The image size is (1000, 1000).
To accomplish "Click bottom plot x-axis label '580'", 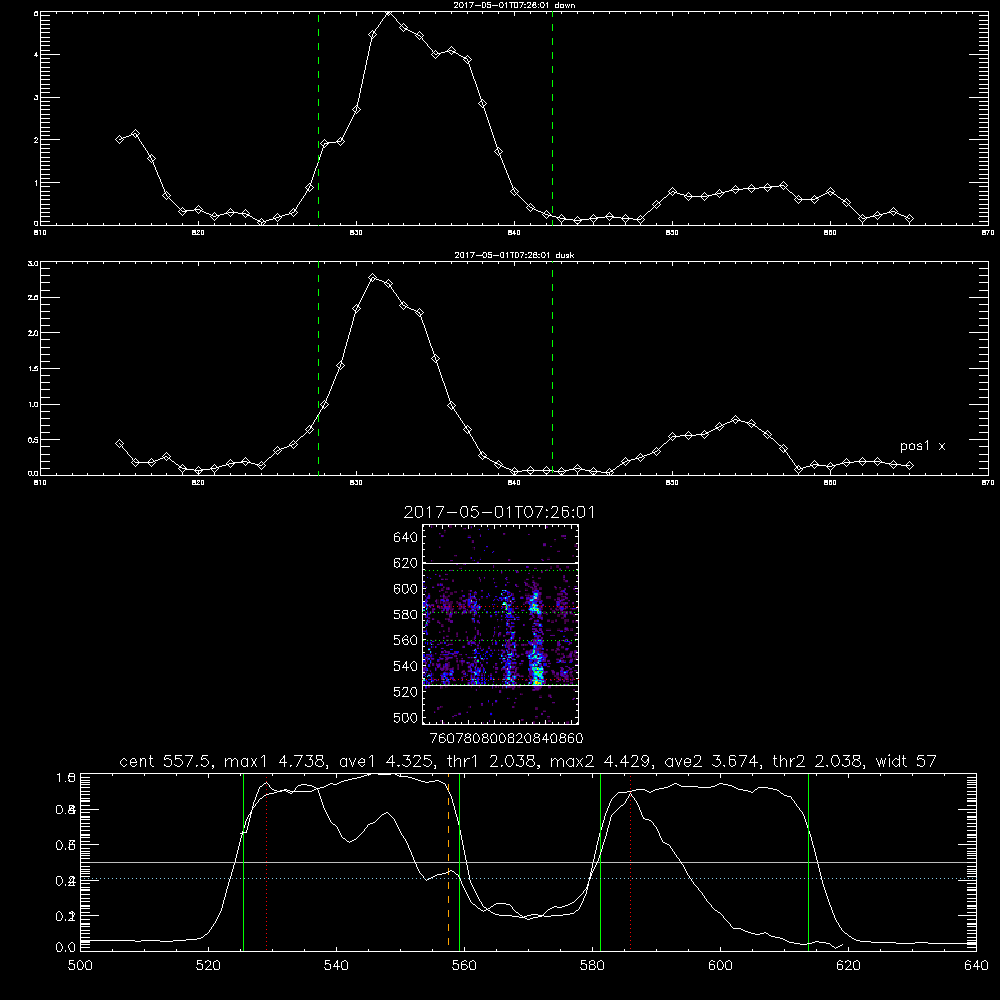I will (x=592, y=966).
